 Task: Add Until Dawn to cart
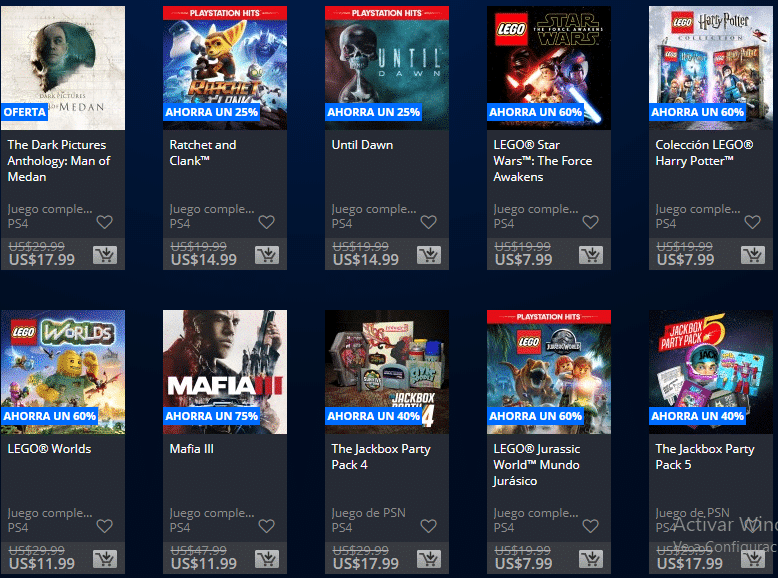point(429,255)
